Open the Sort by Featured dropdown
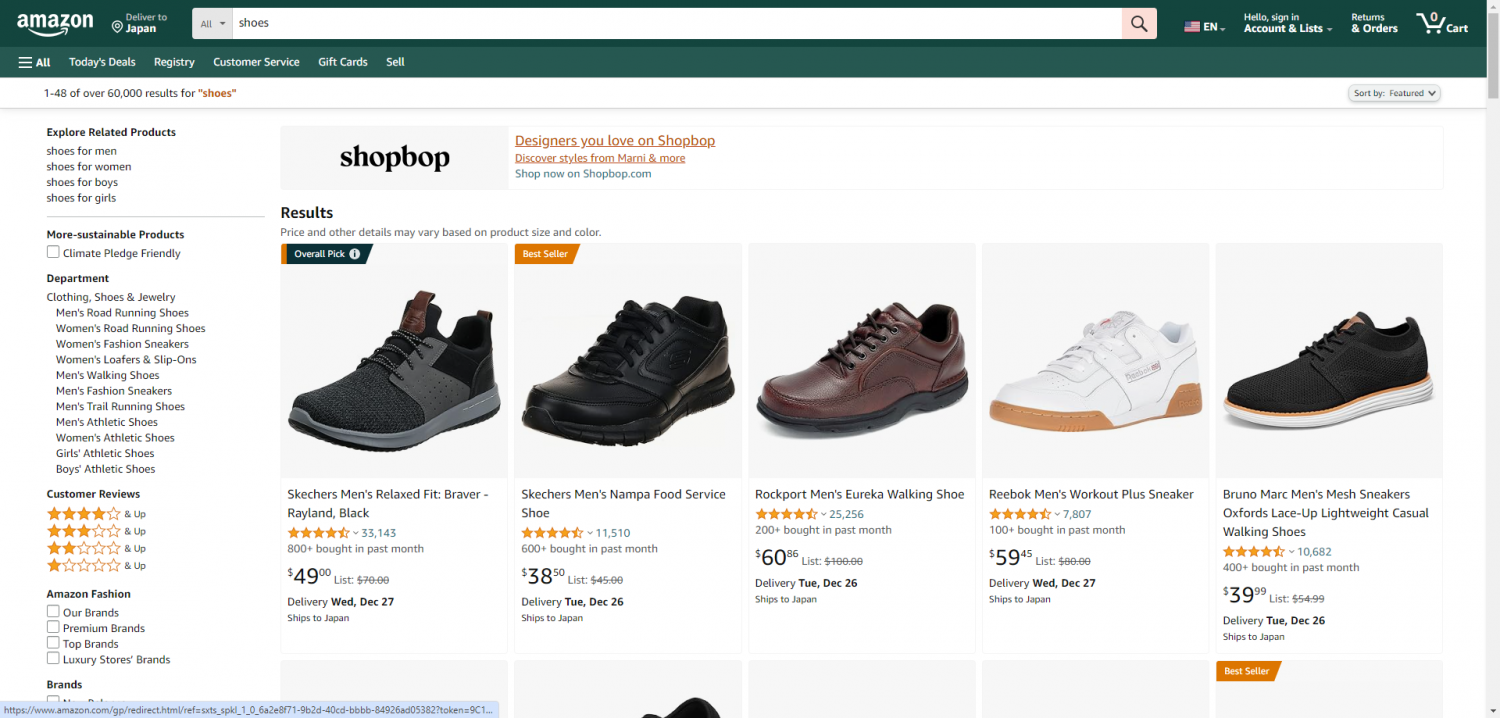The image size is (1500, 718). coord(1394,93)
